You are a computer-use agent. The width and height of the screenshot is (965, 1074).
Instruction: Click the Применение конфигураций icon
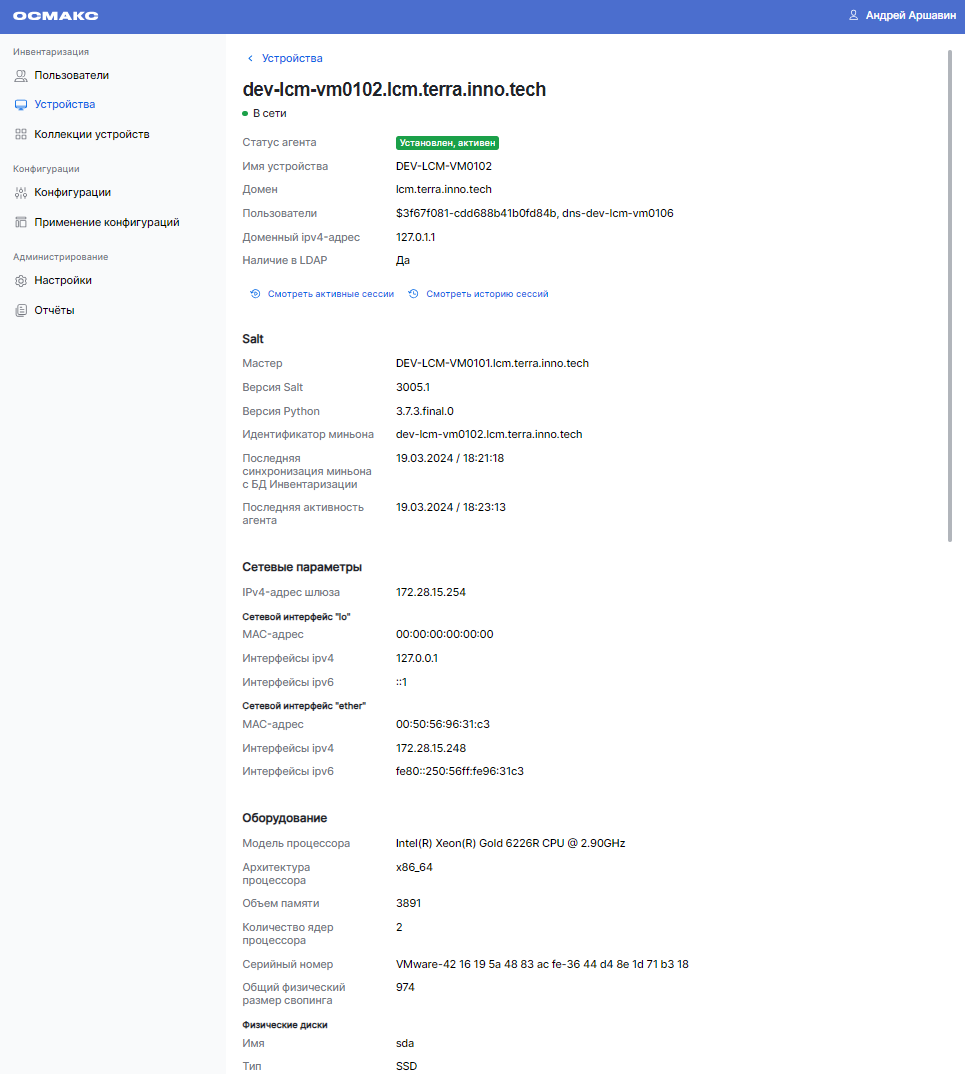point(21,222)
